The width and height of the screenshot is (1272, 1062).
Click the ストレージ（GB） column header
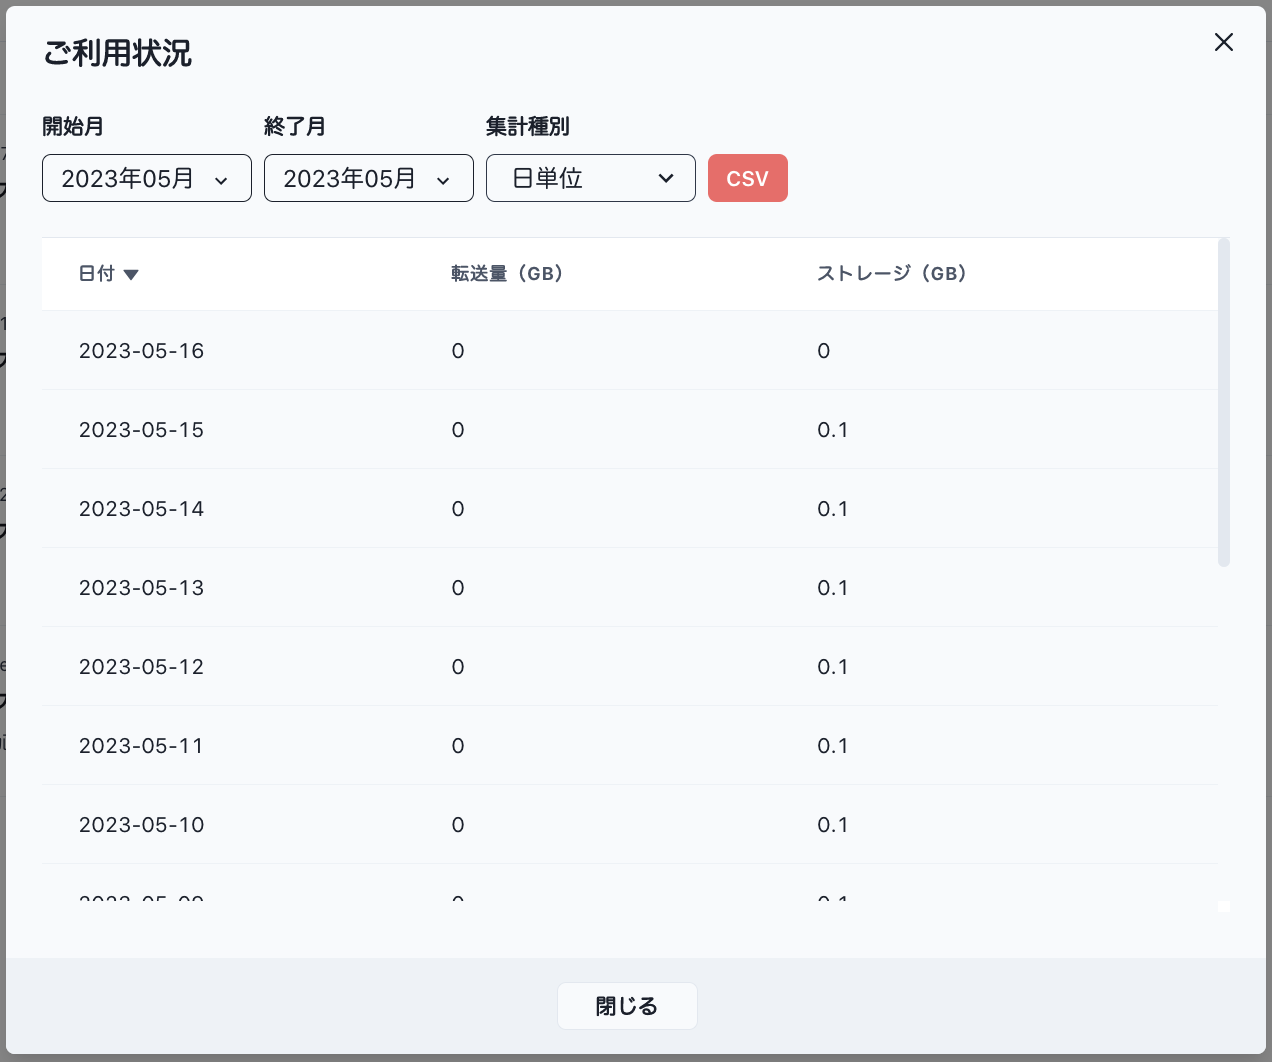[x=891, y=274]
